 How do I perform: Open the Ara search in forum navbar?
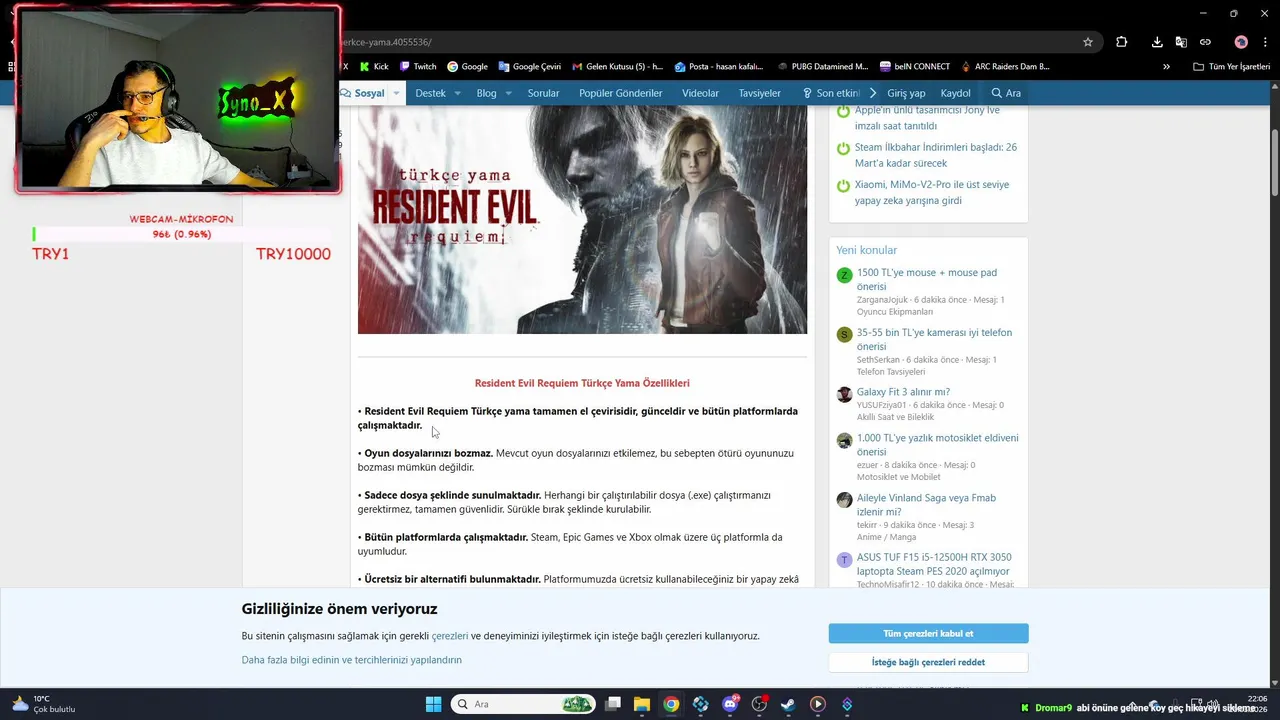click(1006, 93)
